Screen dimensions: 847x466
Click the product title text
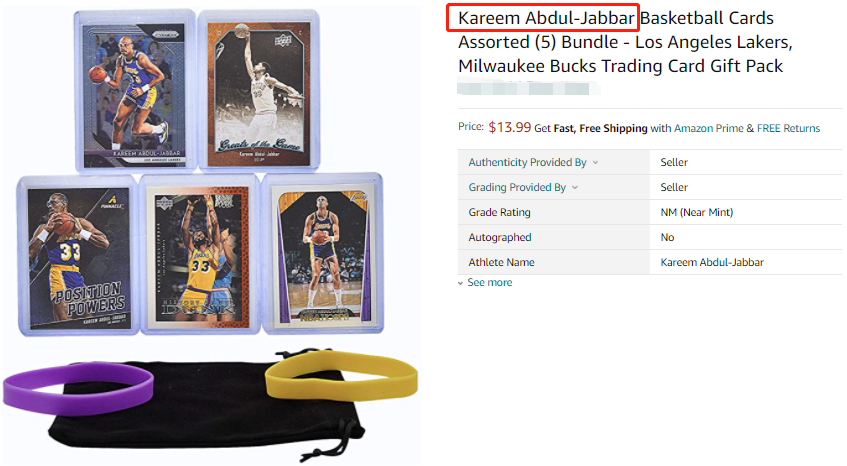[x=625, y=42]
